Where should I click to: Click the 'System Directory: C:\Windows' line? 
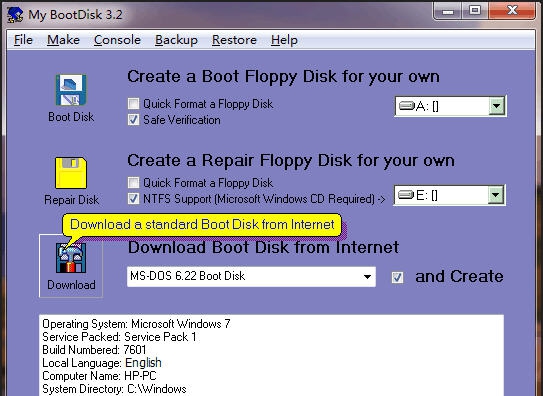pyautogui.click(x=114, y=389)
